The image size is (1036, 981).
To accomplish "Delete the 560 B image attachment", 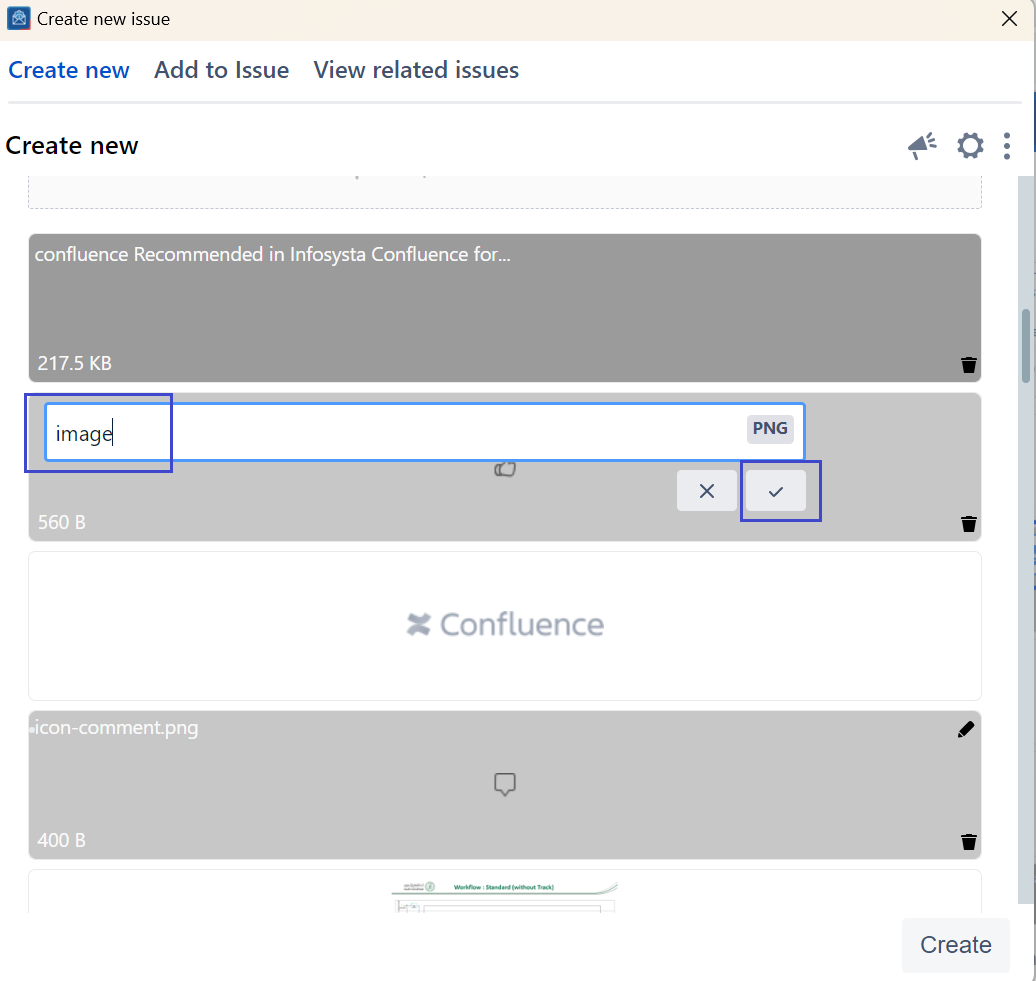I will 968,524.
